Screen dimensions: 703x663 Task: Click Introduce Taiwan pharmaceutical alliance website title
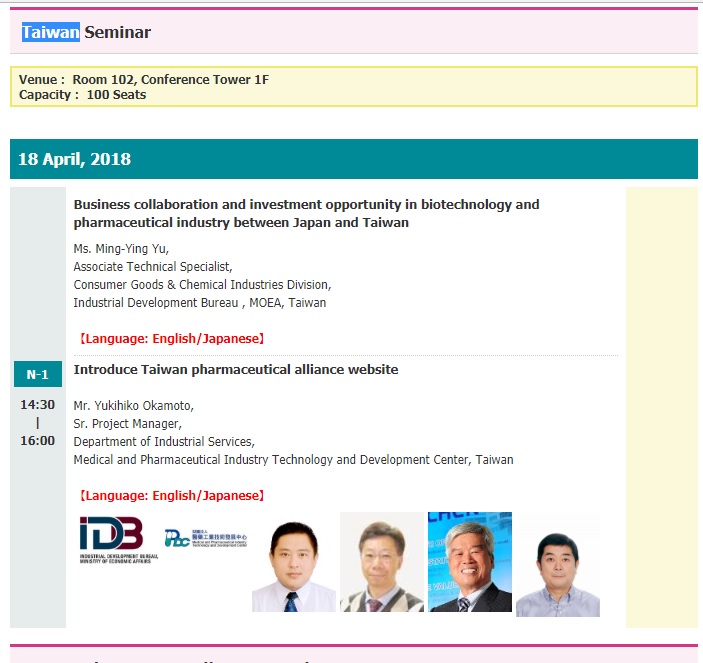236,369
